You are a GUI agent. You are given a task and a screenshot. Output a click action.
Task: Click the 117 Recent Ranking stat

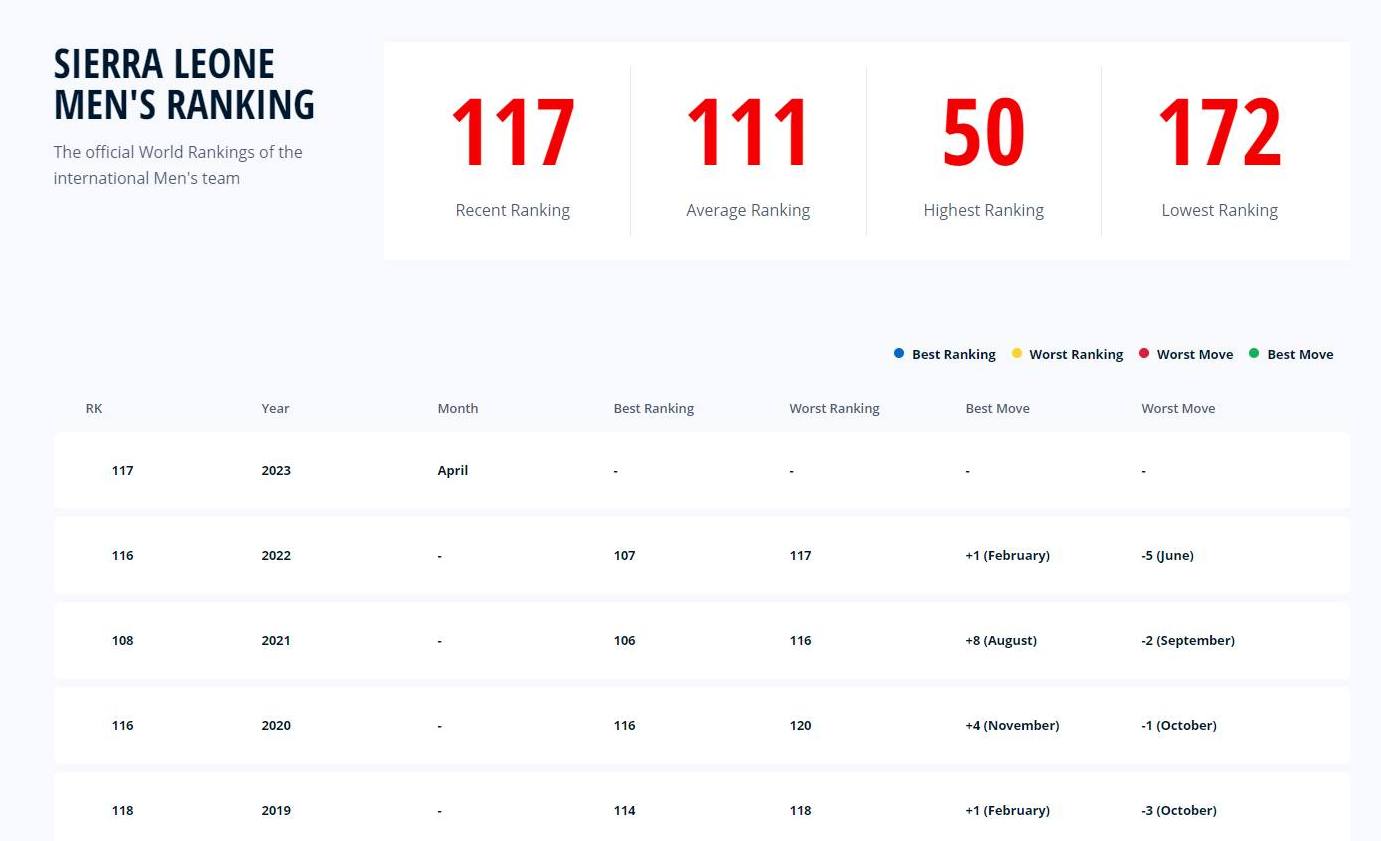[512, 133]
